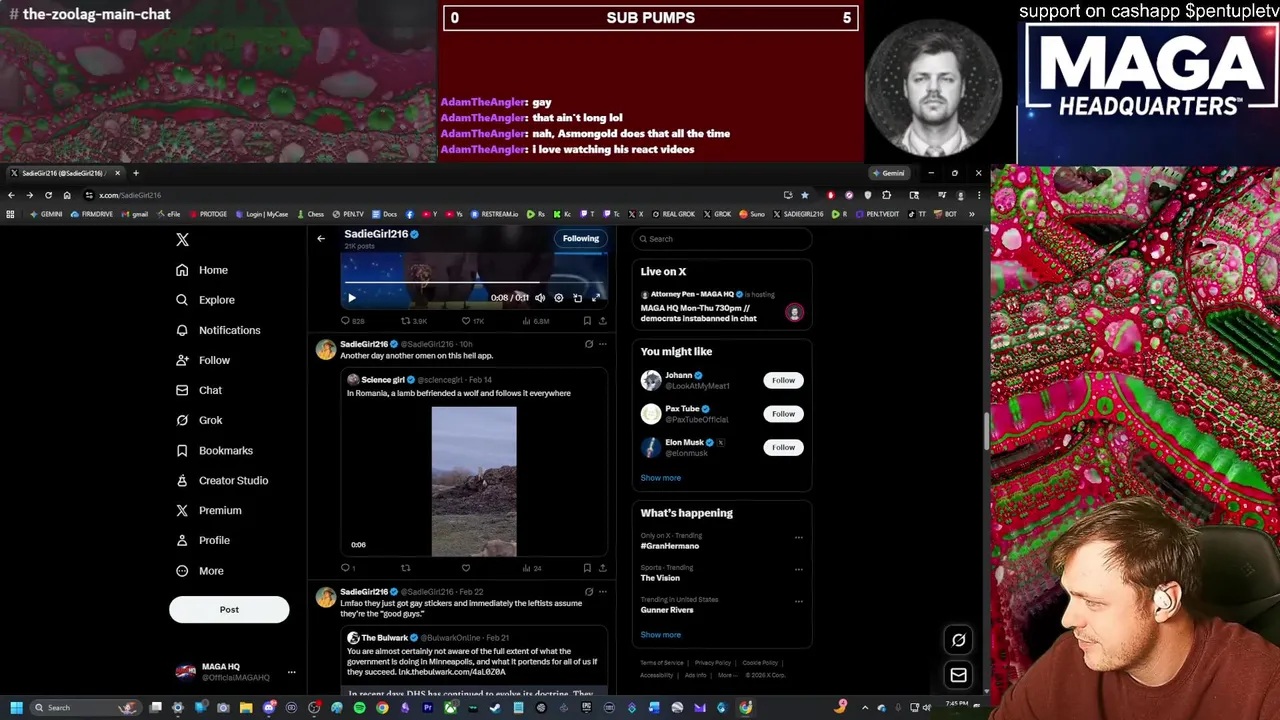Follow Elon Musk
Image resolution: width=1280 pixels, height=720 pixels.
(783, 447)
